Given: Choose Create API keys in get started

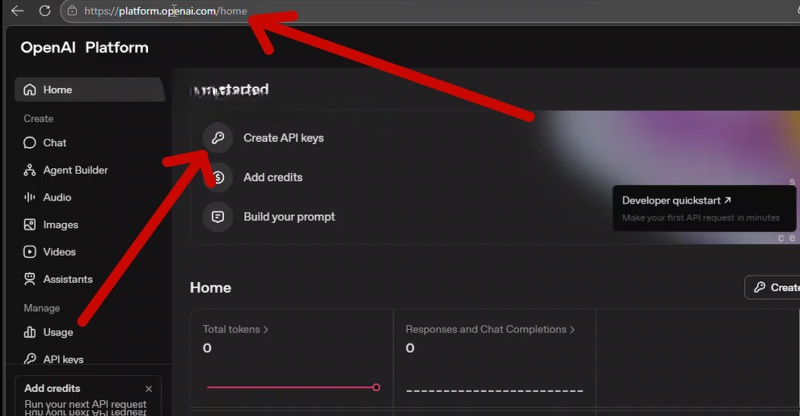Looking at the screenshot, I should click(x=283, y=138).
